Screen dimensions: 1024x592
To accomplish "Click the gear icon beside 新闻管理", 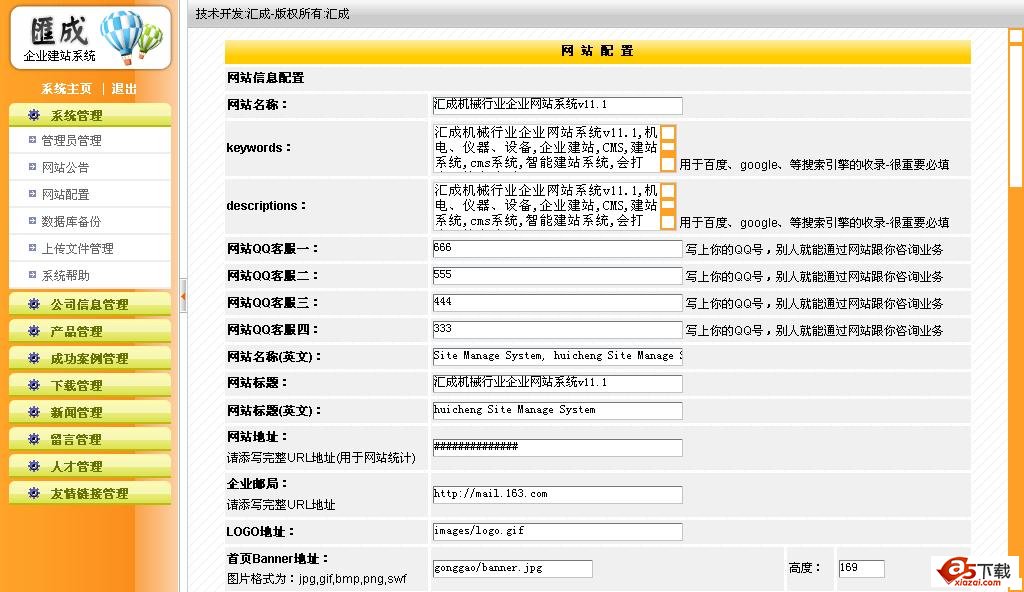I will (34, 412).
